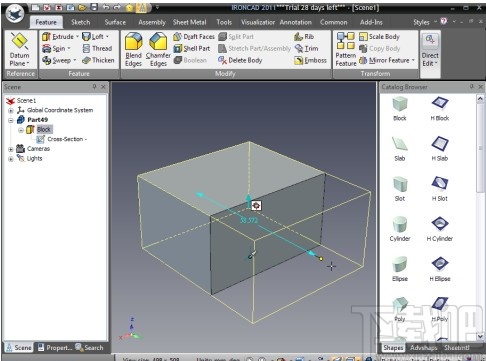Screen dimensions: 486x361
Task: Close the Scene panel
Action: (x=103, y=87)
